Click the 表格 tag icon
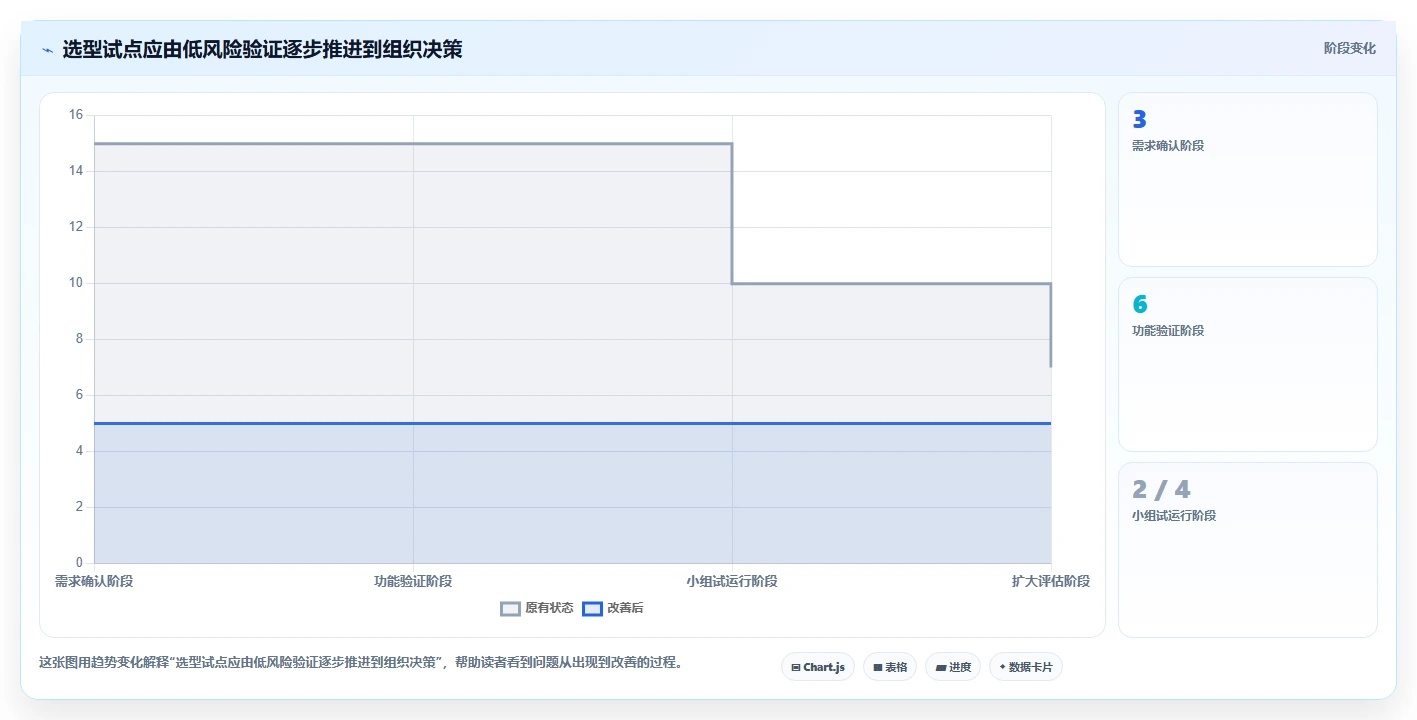Screen dimensions: 1417x720 (878, 667)
